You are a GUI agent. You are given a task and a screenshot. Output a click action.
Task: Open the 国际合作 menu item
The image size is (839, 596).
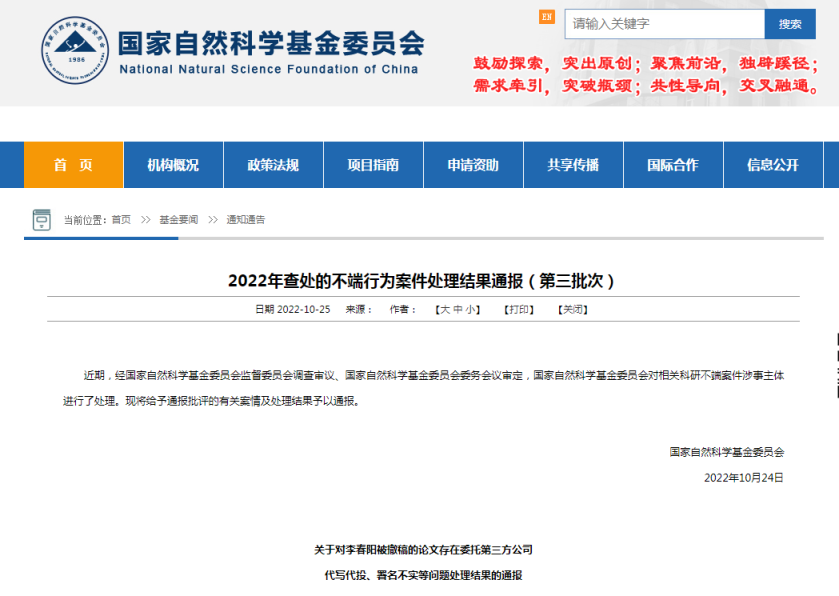pyautogui.click(x=673, y=165)
